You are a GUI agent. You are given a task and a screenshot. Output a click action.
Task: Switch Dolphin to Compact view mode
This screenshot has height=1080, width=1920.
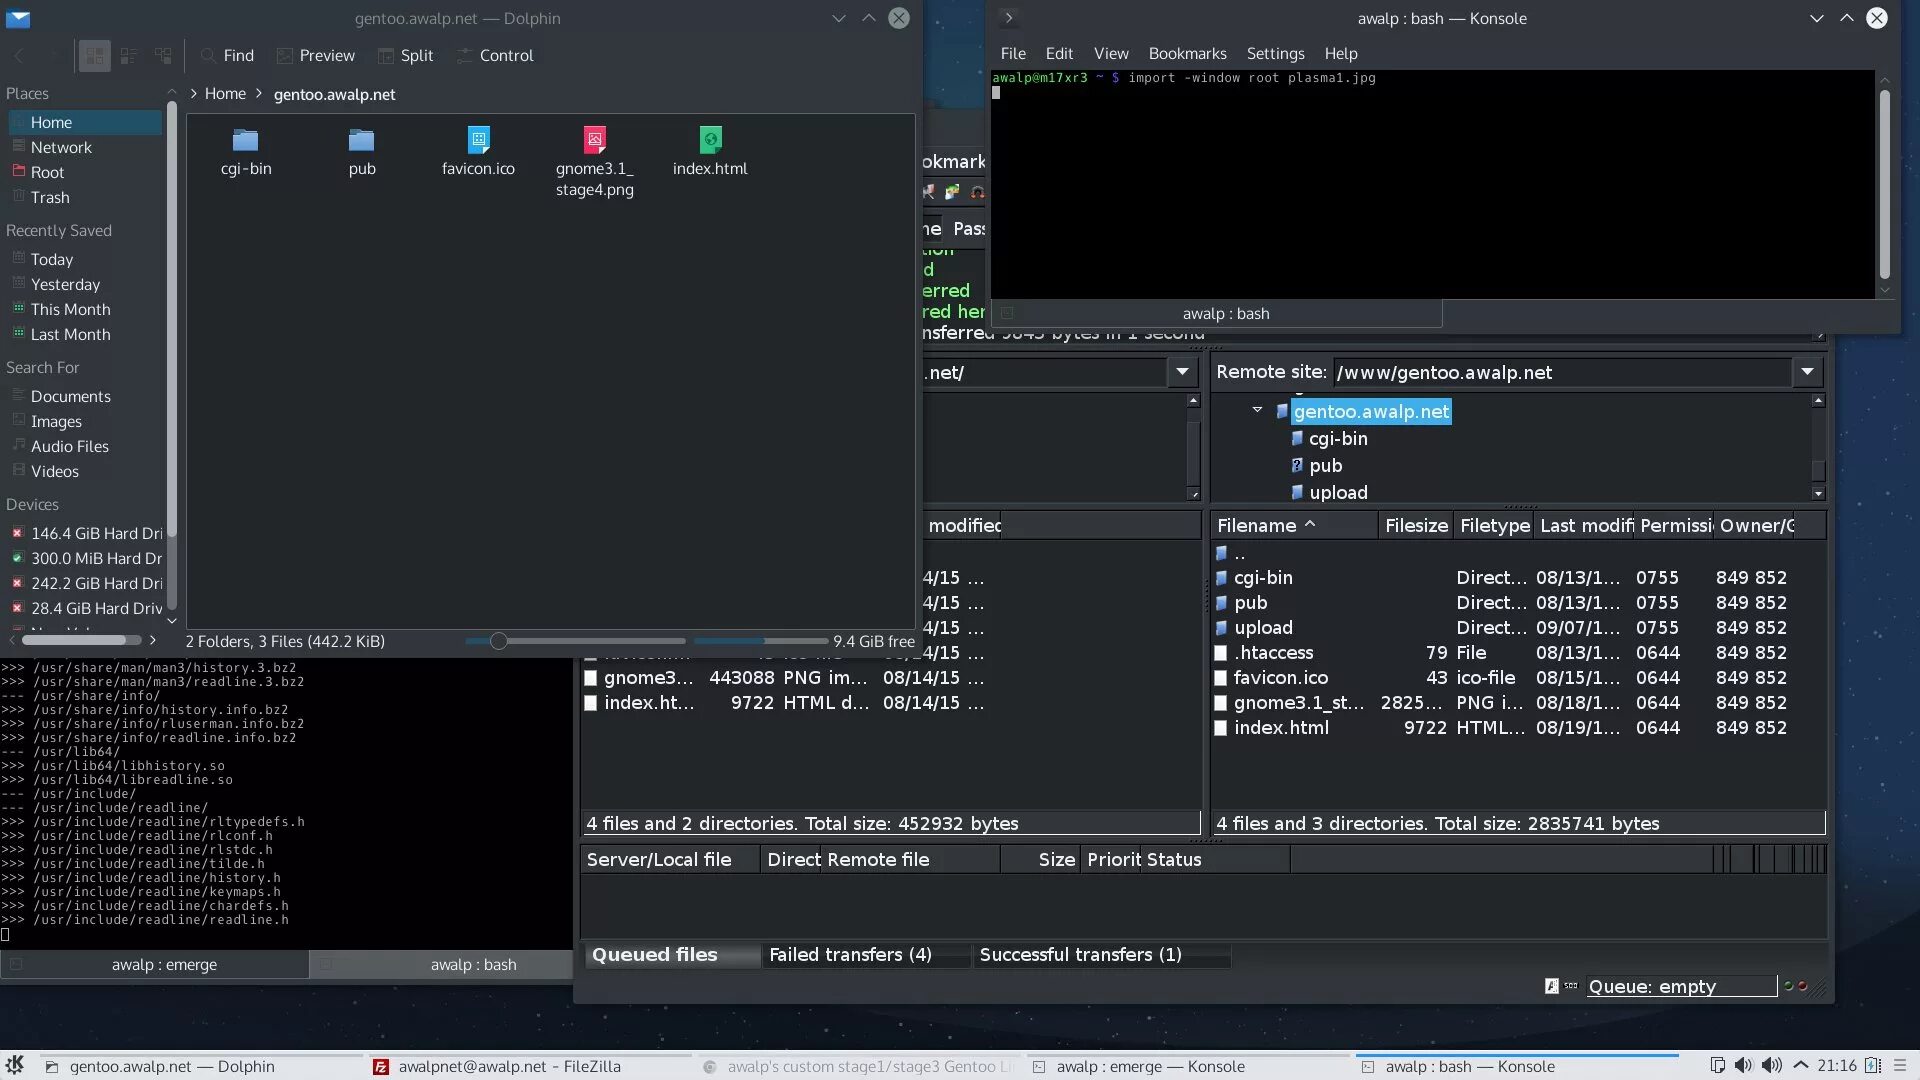pos(128,56)
